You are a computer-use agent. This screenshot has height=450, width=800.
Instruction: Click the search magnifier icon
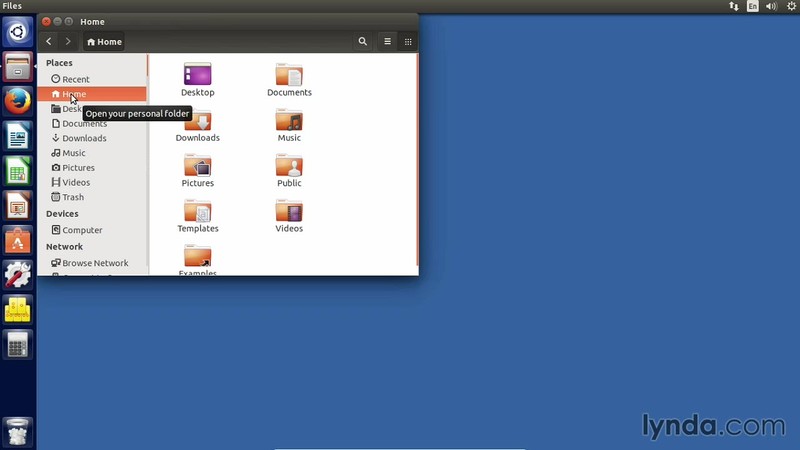[363, 42]
